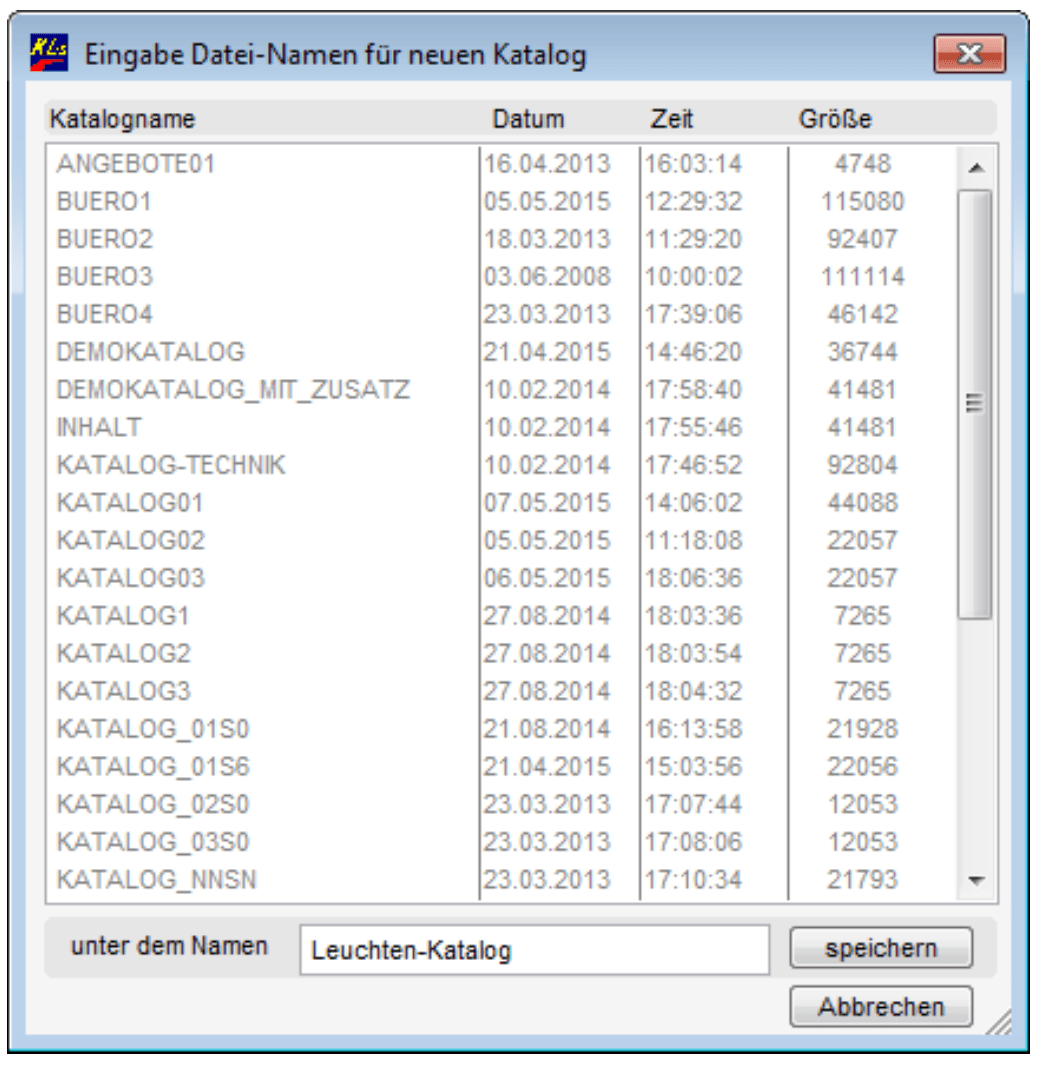
Task: Click the size value 44088
Action: pos(862,503)
